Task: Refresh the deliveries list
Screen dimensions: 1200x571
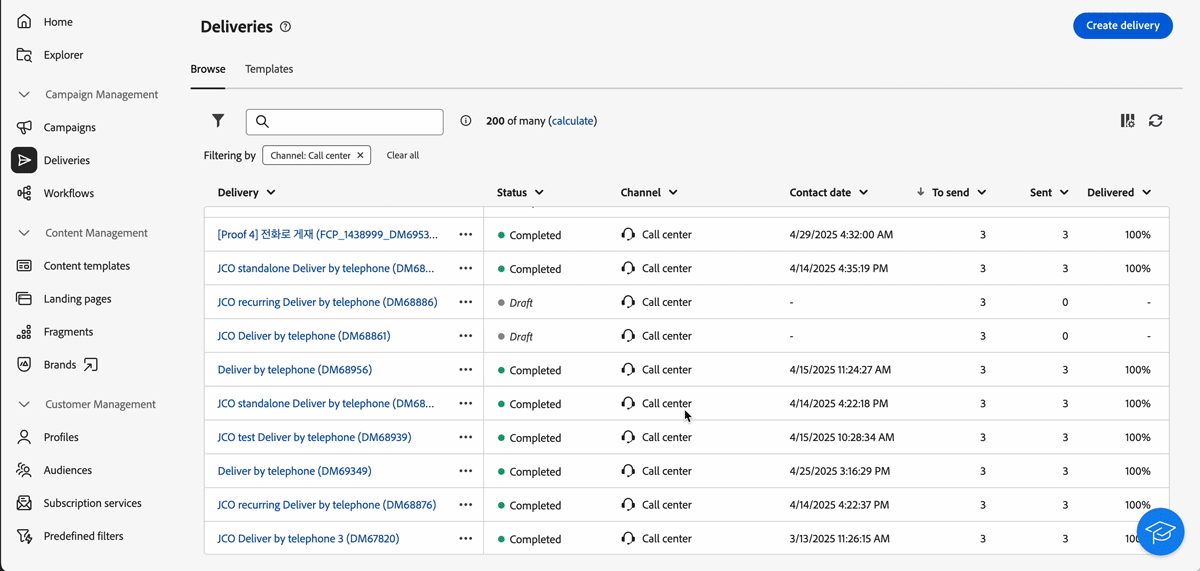Action: 1155,121
